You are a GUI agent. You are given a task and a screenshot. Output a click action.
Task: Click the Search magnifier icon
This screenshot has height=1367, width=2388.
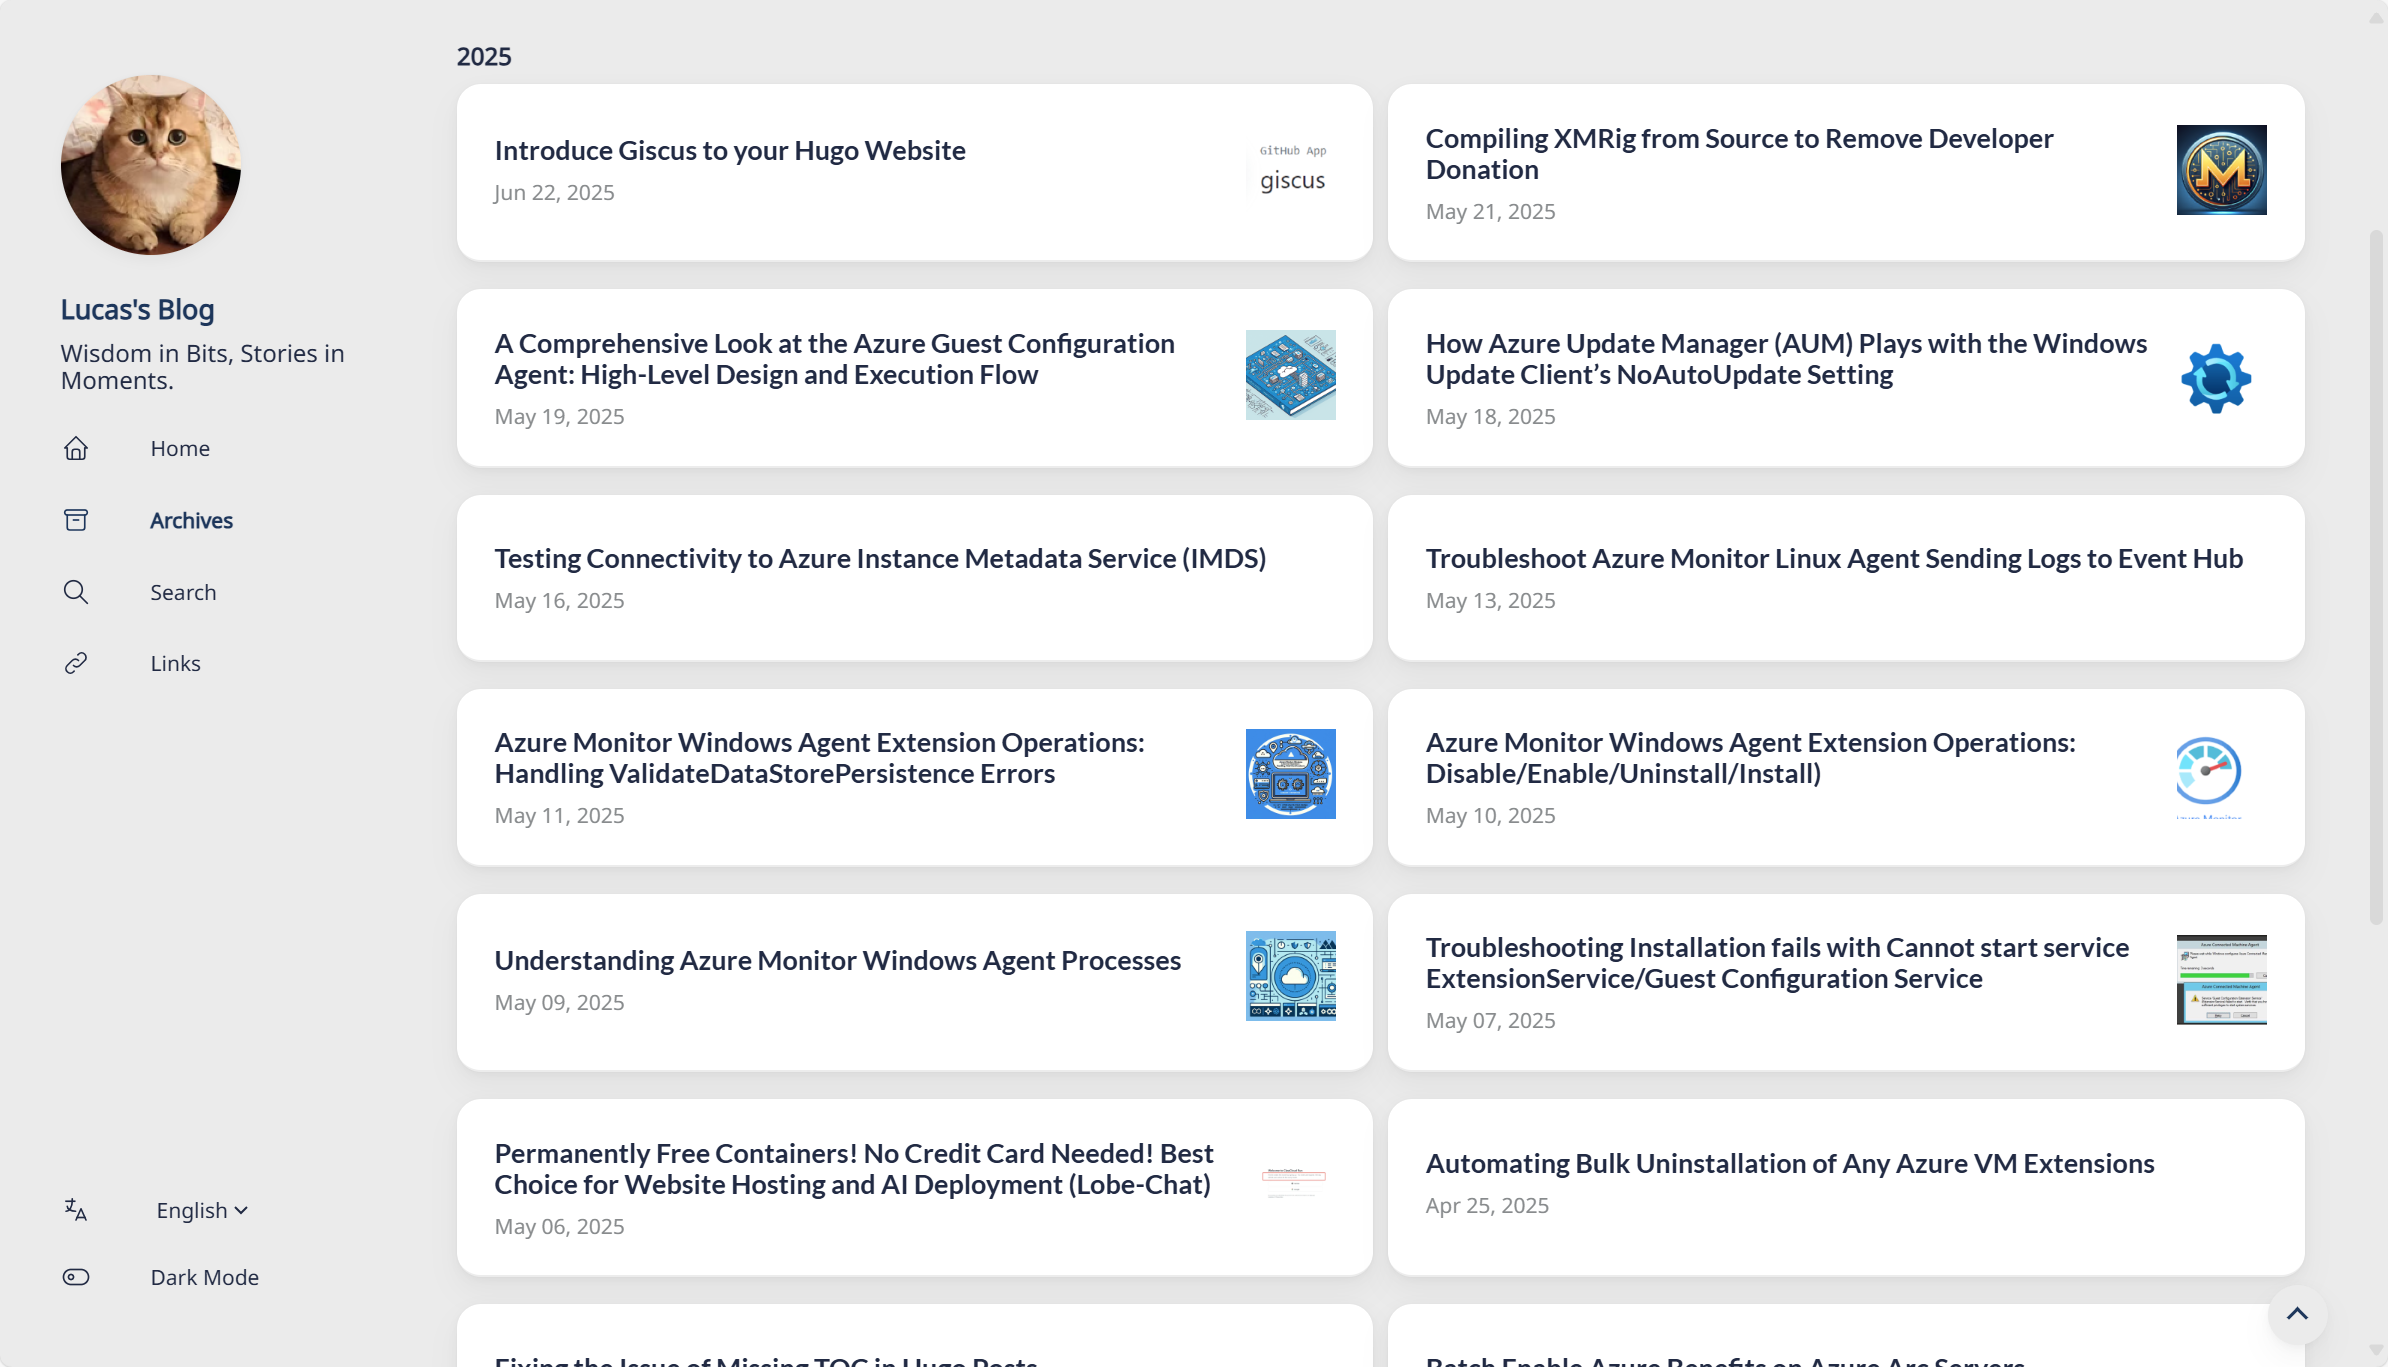pyautogui.click(x=76, y=592)
